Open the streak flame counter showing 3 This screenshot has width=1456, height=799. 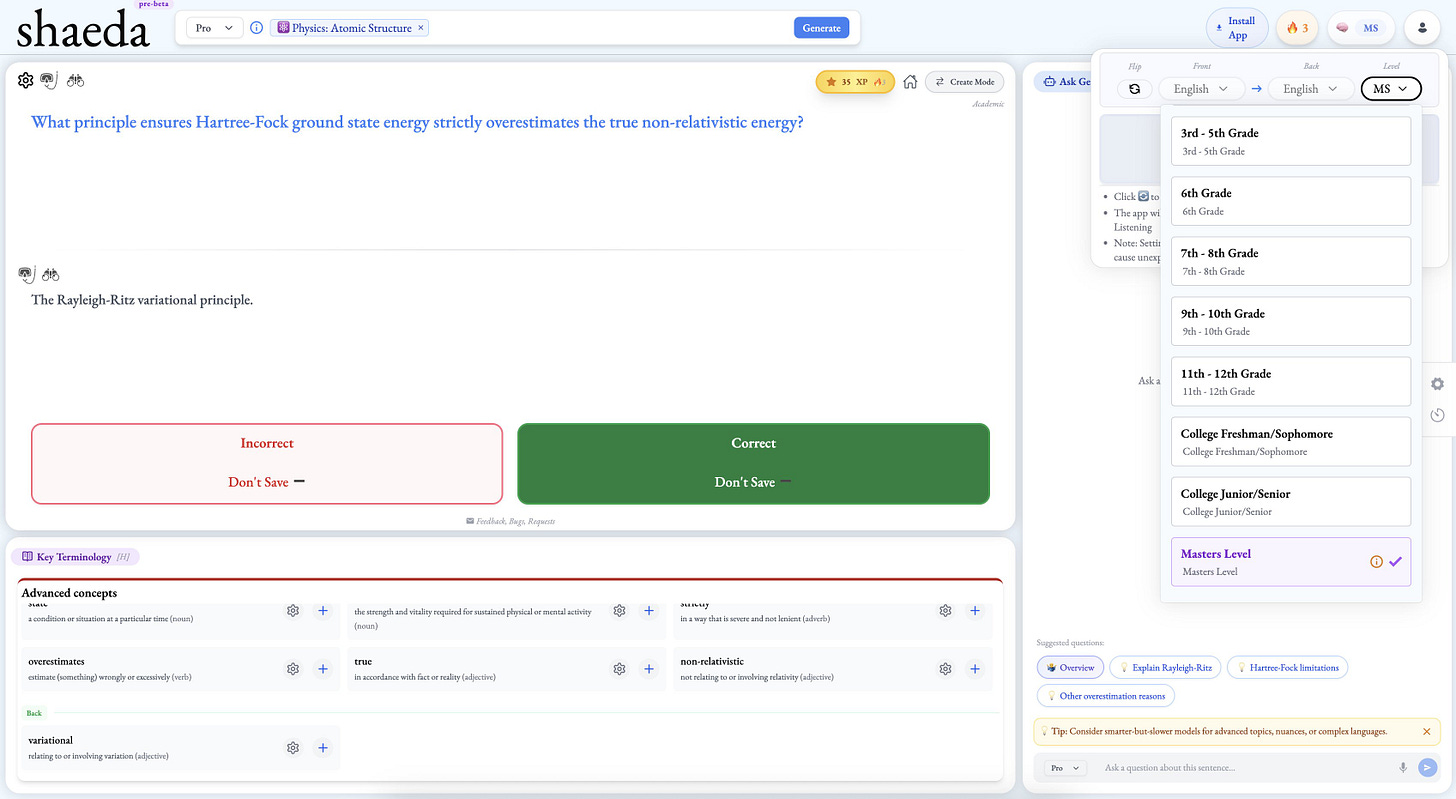1297,28
